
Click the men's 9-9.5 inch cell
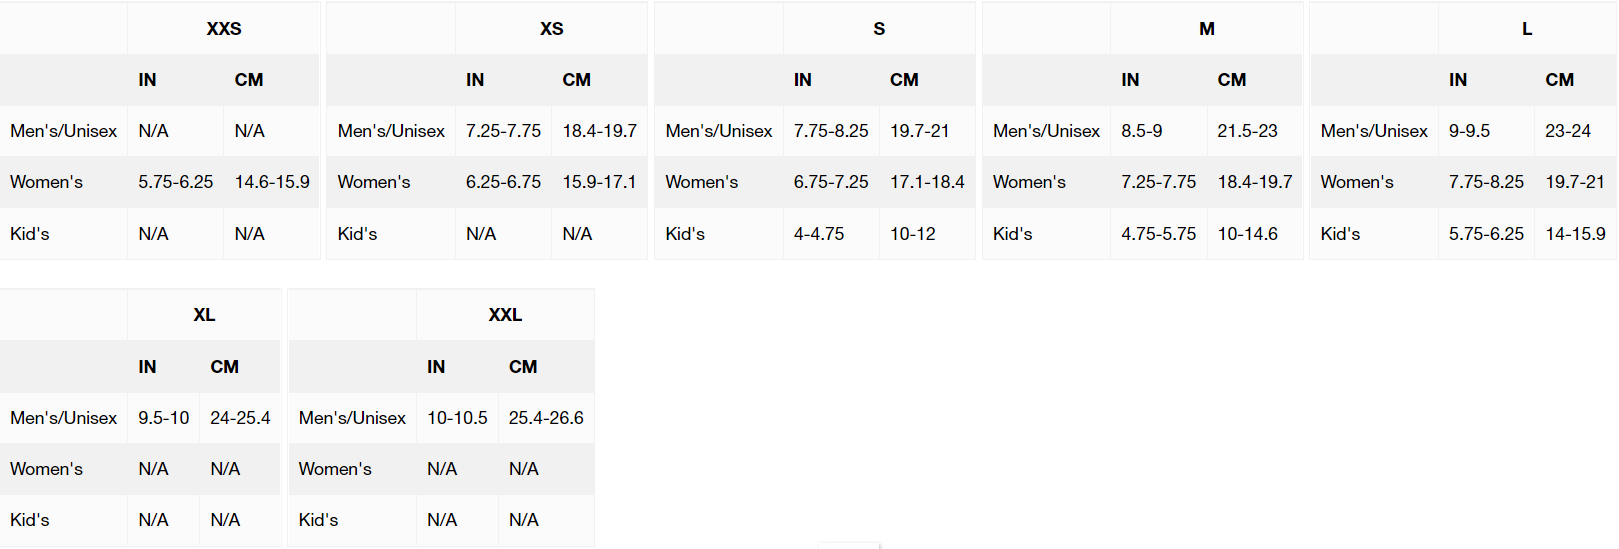[1469, 131]
